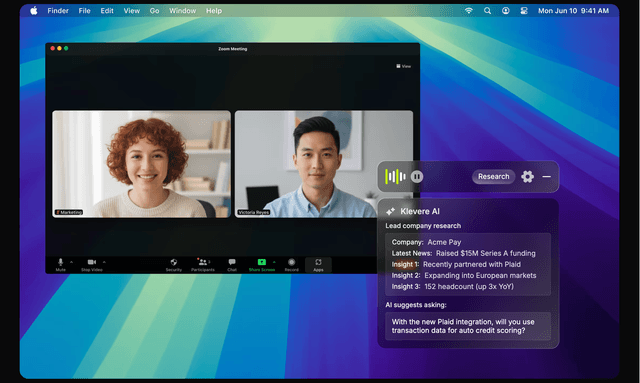
Task: Pause Klevere listening
Action: [x=417, y=176]
